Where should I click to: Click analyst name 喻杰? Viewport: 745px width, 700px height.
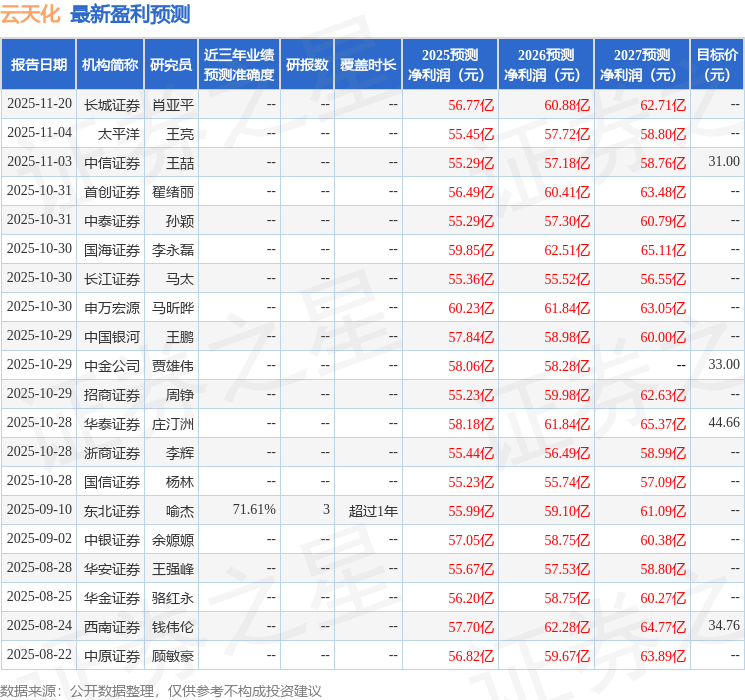(x=180, y=510)
